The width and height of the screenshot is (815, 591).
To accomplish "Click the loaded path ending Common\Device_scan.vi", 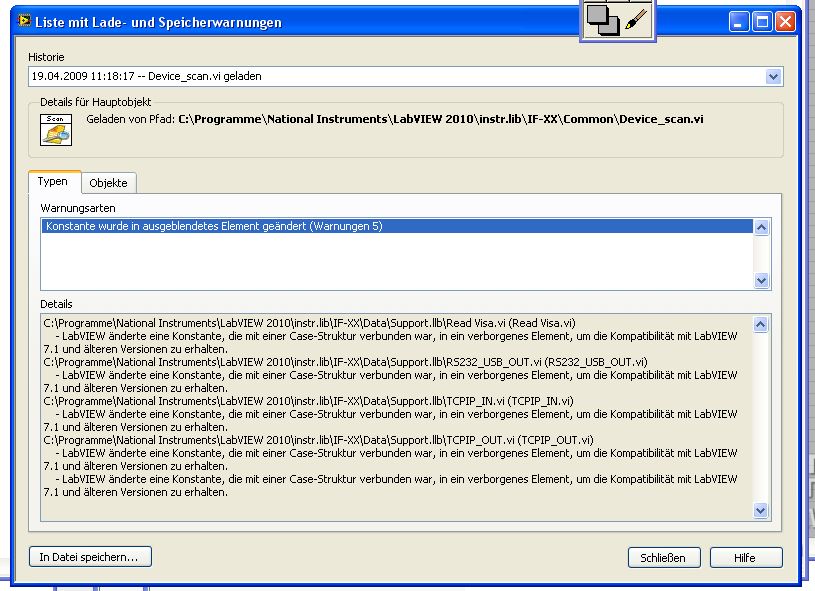I will tap(441, 119).
